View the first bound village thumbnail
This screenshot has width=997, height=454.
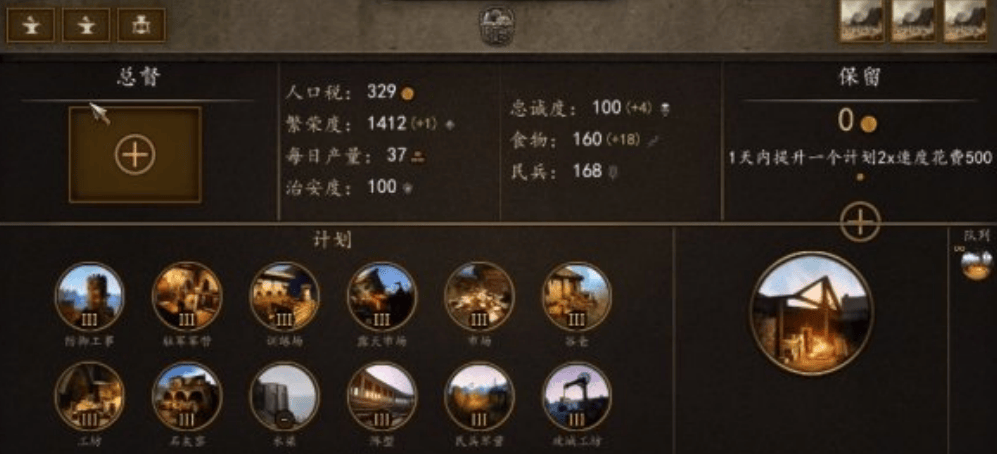tap(862, 20)
